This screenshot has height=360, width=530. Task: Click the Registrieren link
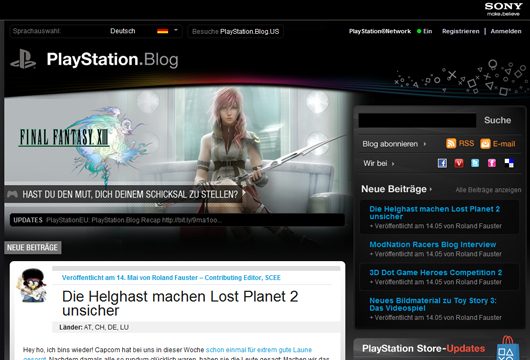tap(460, 31)
